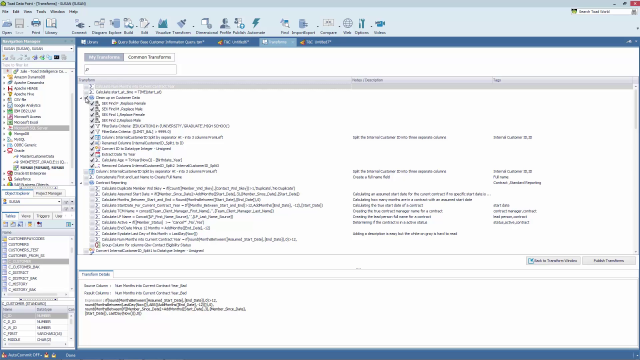Screen dimensions: 640x360
Task: Uncheck SEX Find F Replace Female step
Action: (x=92, y=104)
